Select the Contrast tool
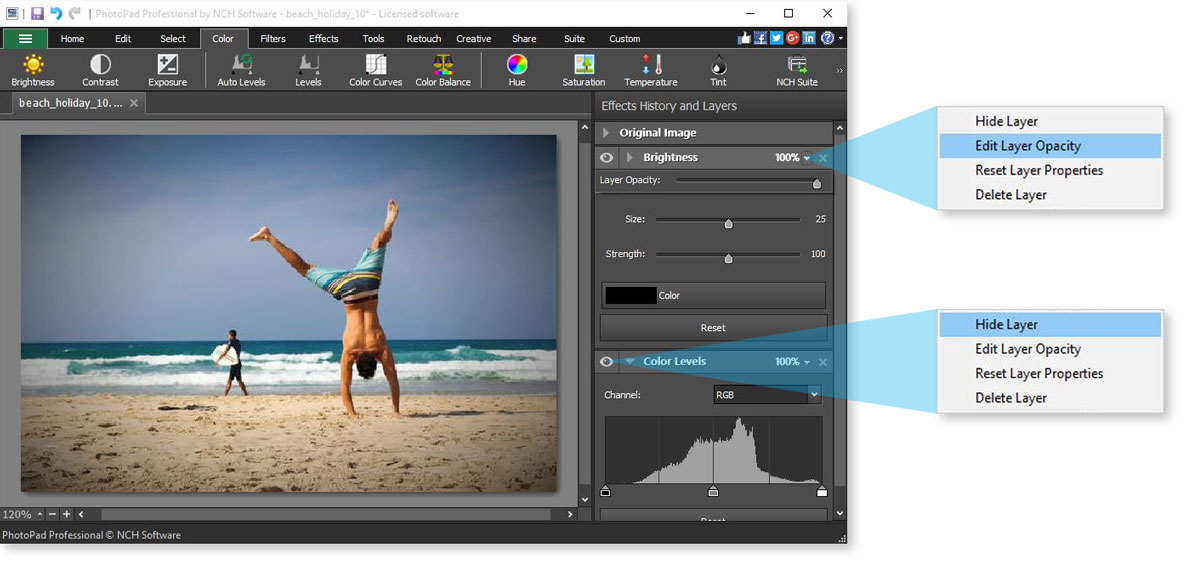This screenshot has height=562, width=1186. tap(100, 66)
